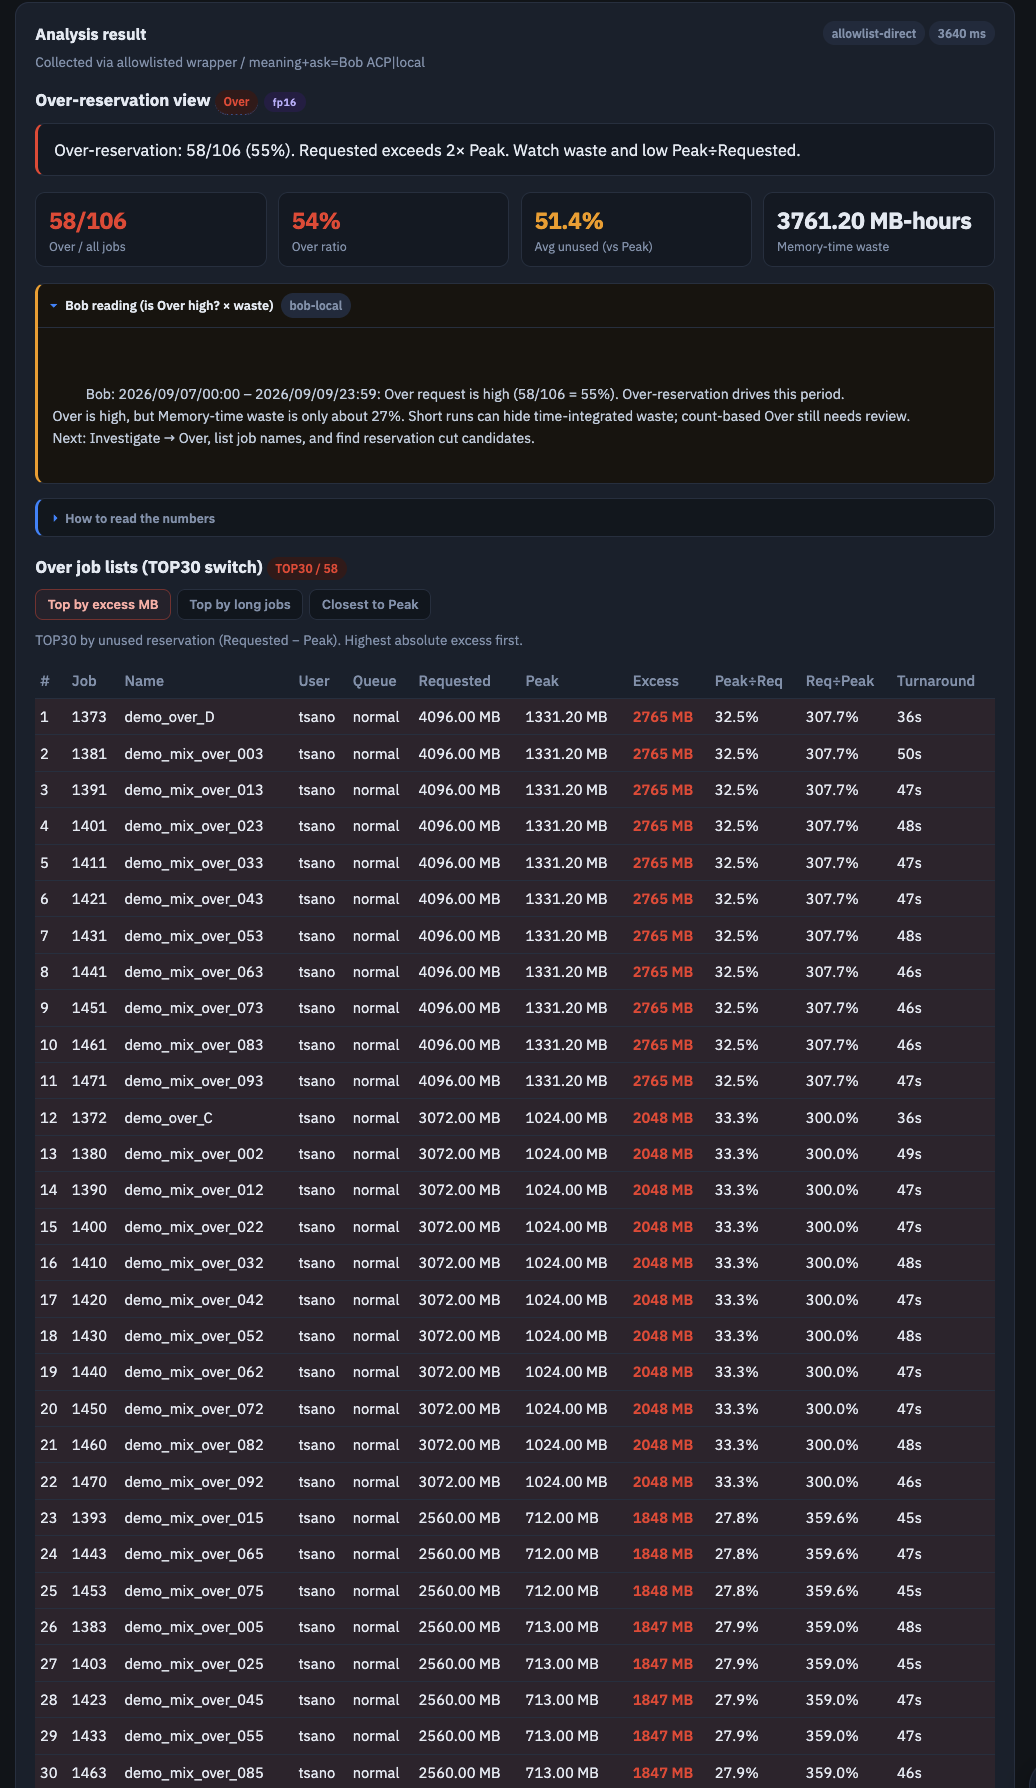Click job number 1380
The image size is (1036, 1788).
(89, 1154)
